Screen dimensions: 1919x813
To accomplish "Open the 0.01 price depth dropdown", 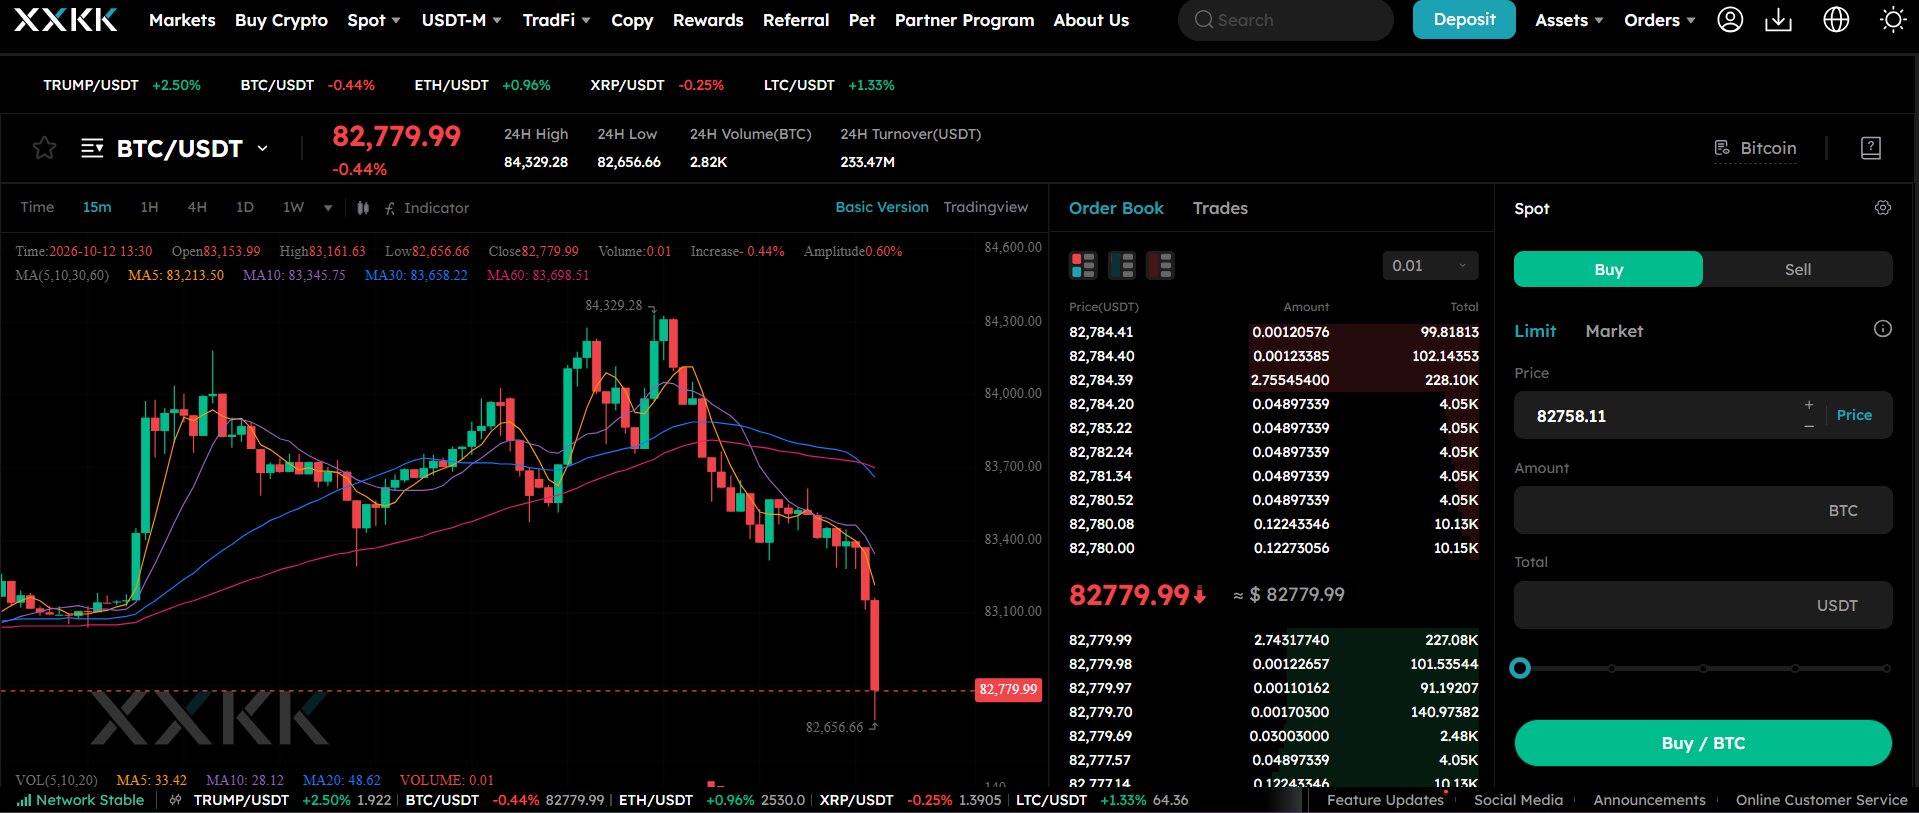I will point(1430,265).
